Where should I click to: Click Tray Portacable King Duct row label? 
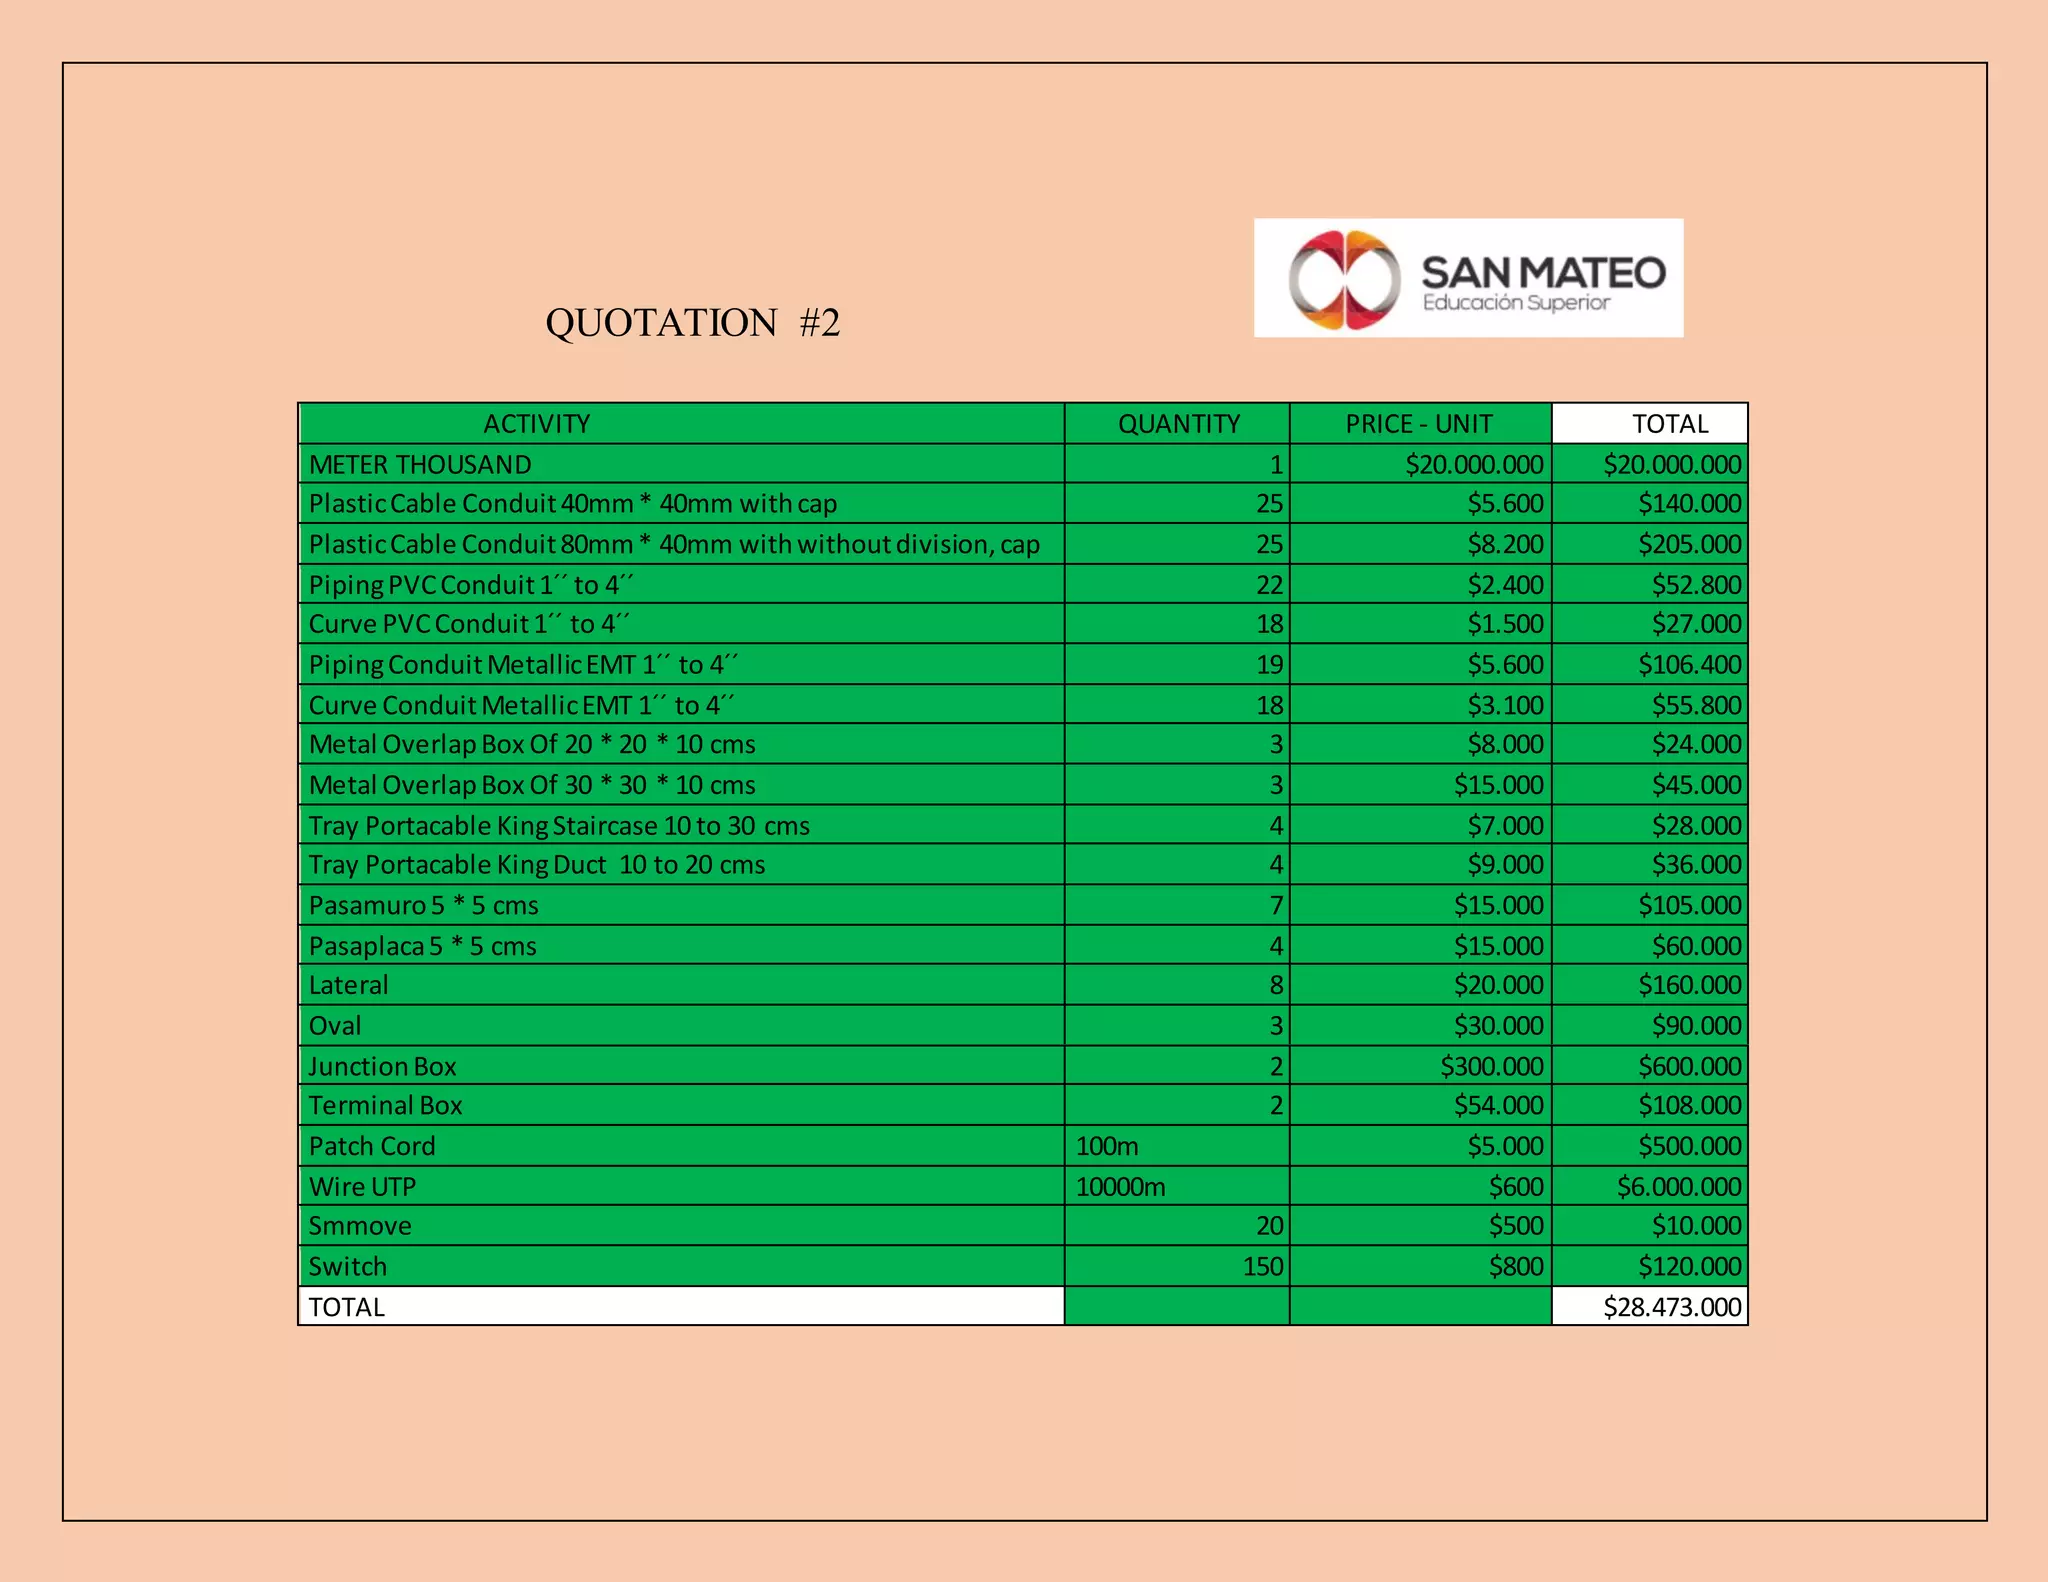point(537,865)
